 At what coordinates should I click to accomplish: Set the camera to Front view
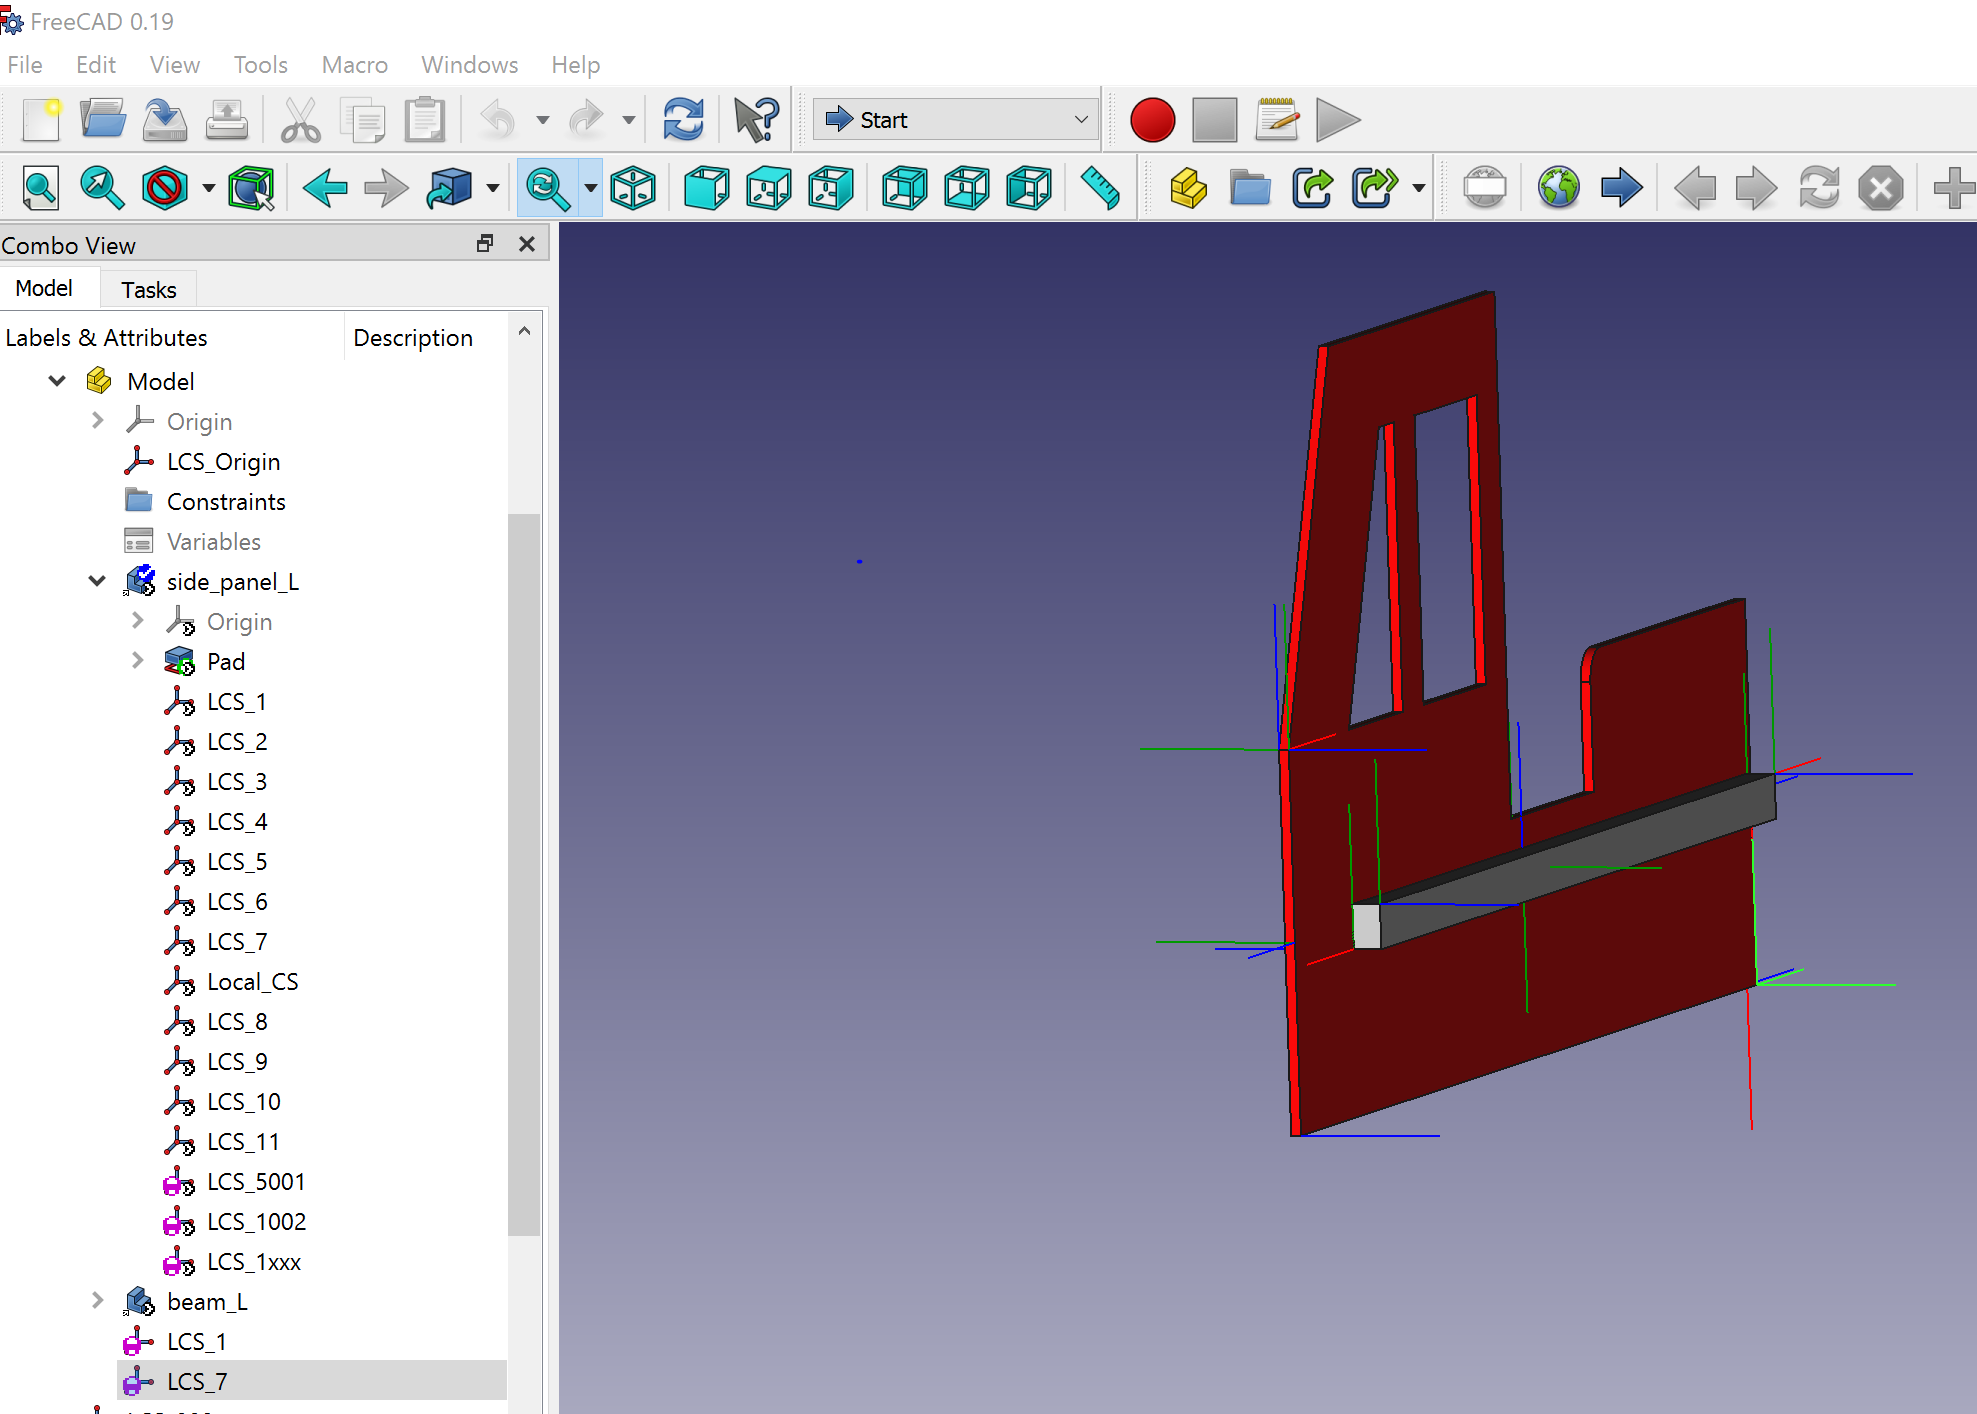tap(706, 188)
